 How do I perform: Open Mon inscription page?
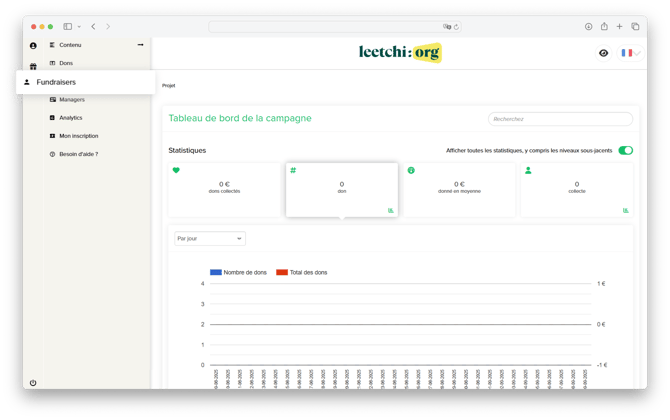tap(79, 136)
